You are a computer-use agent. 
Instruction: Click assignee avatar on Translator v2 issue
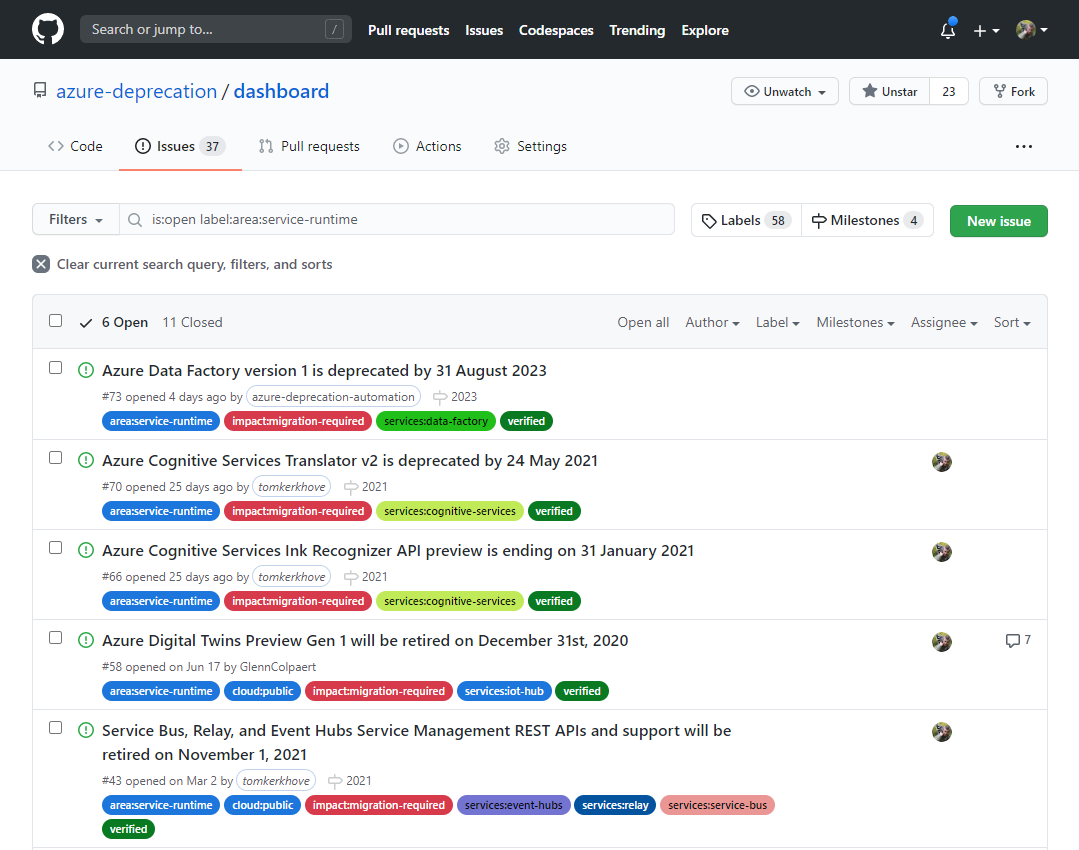(x=941, y=462)
